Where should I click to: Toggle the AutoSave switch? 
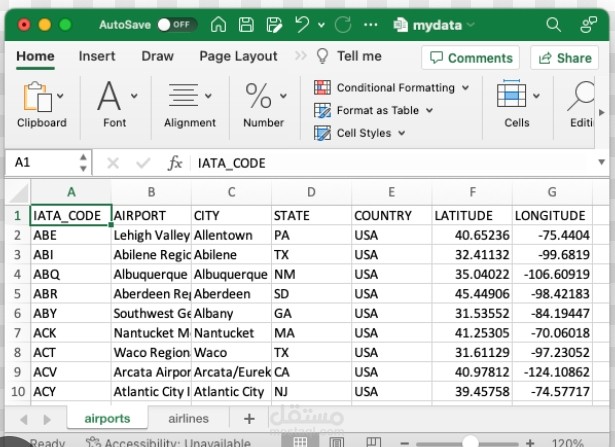point(177,25)
